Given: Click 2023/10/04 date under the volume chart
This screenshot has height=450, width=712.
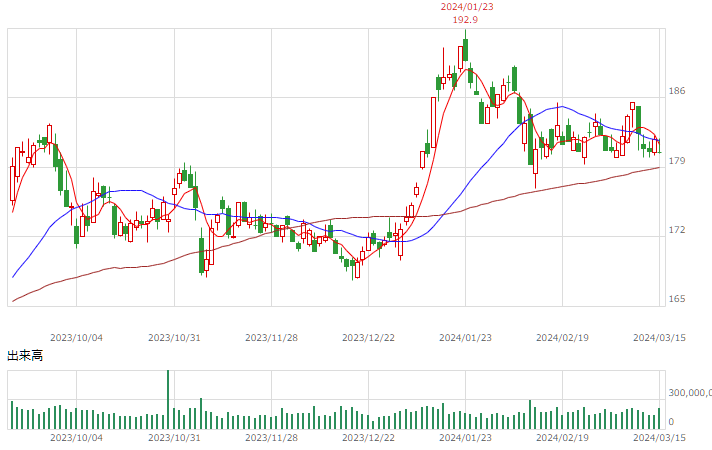Looking at the screenshot, I should [x=76, y=438].
